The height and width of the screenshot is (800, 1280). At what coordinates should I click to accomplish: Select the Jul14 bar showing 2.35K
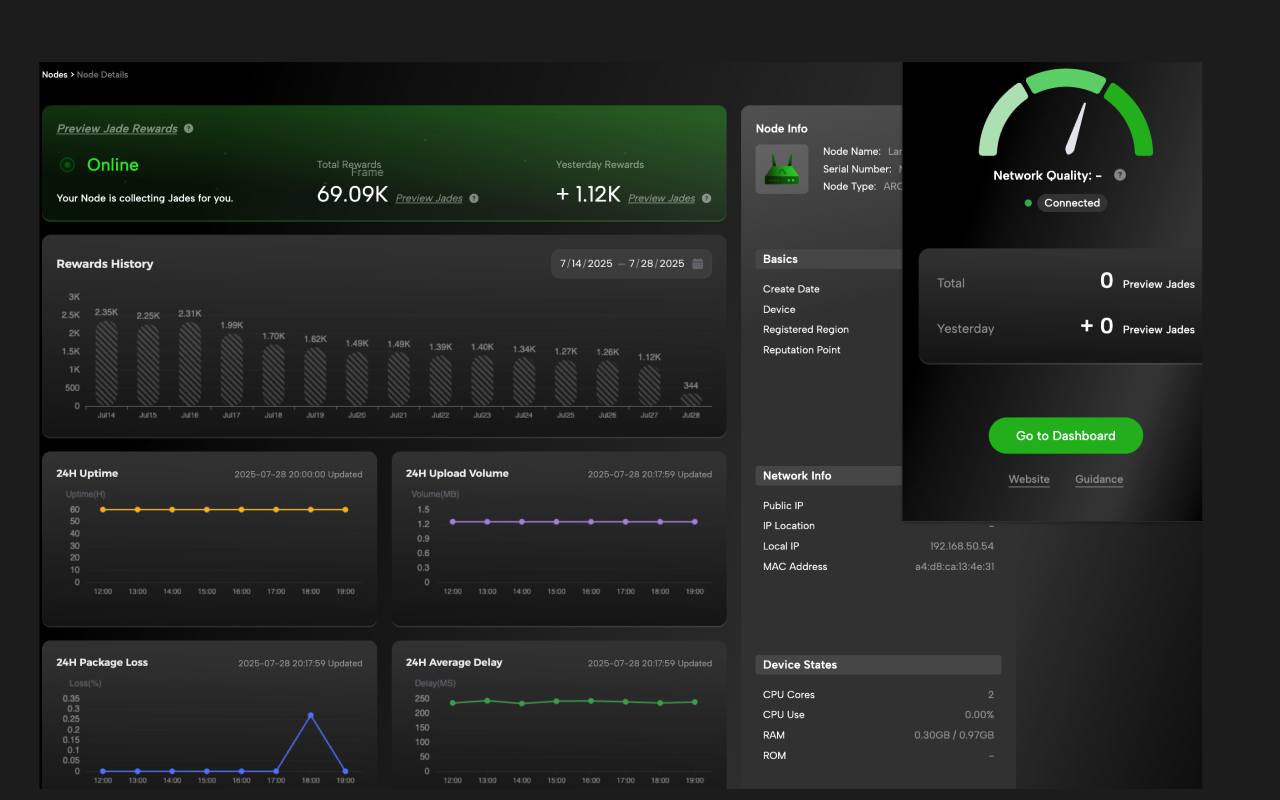coord(106,363)
